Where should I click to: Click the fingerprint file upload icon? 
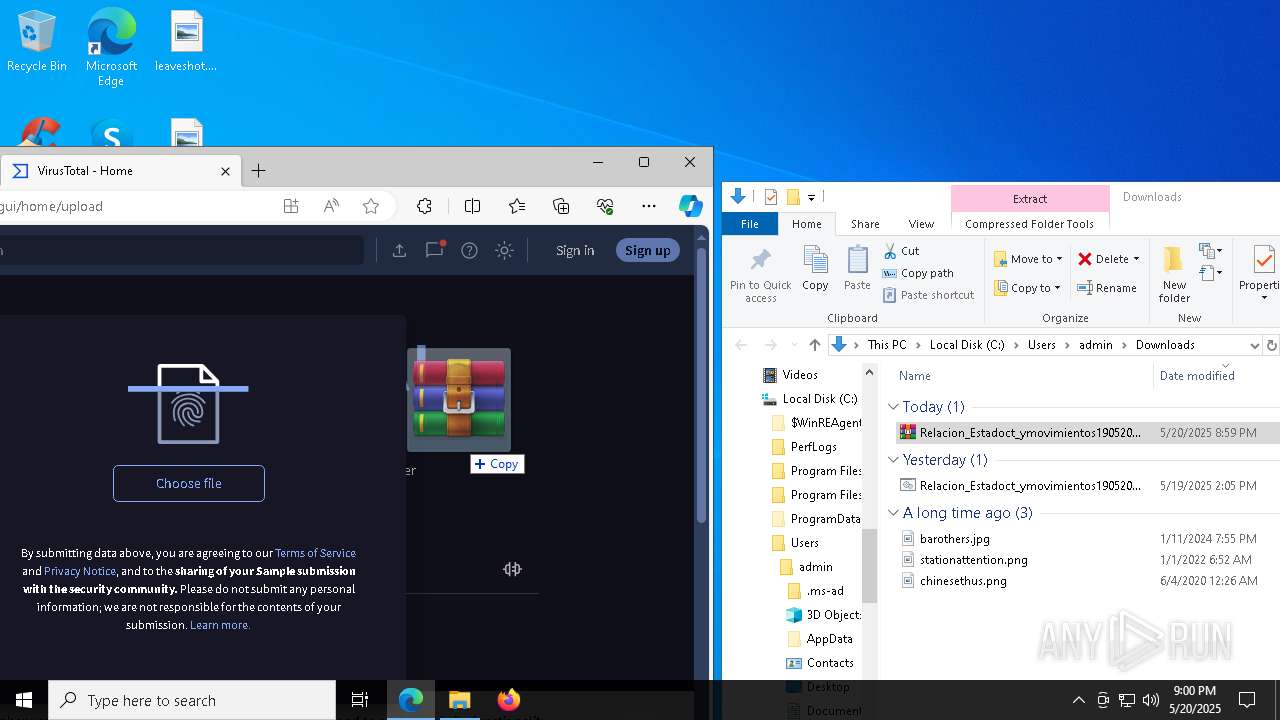tap(188, 404)
